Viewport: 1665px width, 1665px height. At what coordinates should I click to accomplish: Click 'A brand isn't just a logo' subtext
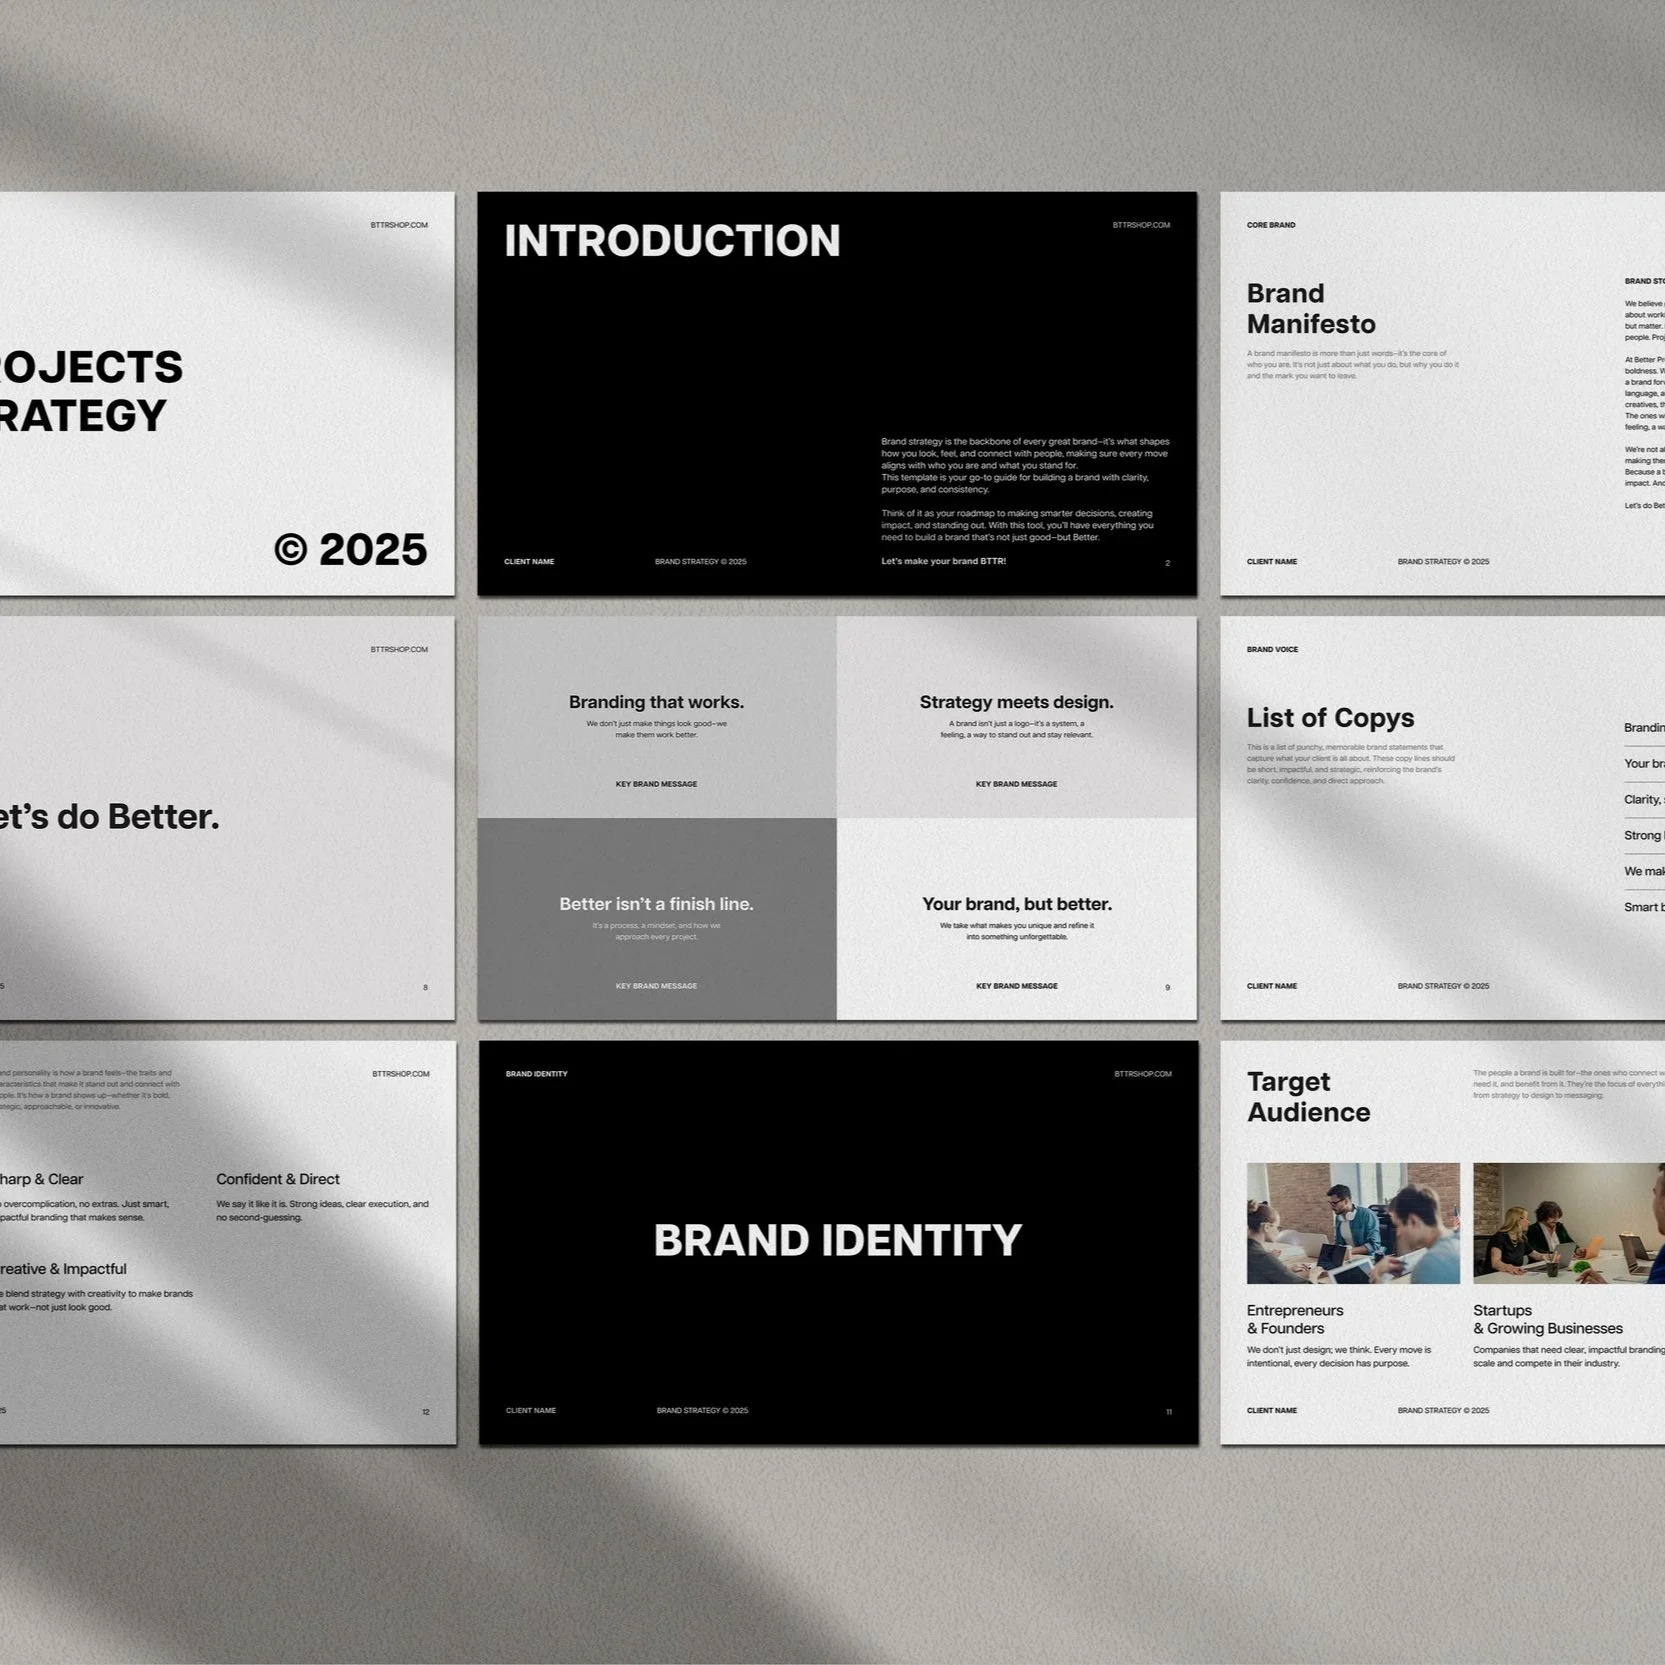[x=1016, y=729]
